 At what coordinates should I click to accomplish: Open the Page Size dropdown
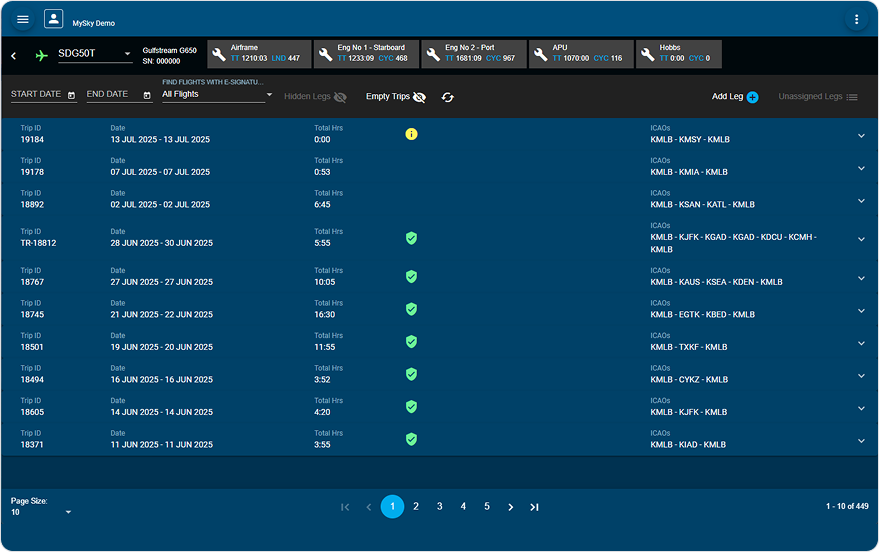(x=41, y=512)
